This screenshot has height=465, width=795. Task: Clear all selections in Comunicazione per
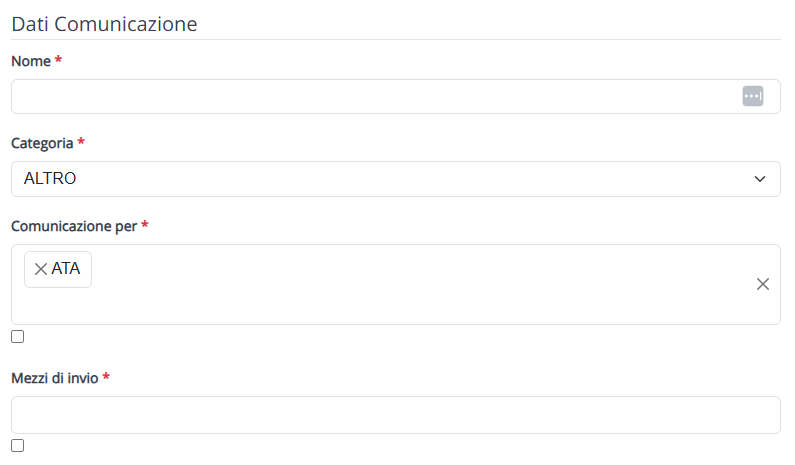point(763,284)
